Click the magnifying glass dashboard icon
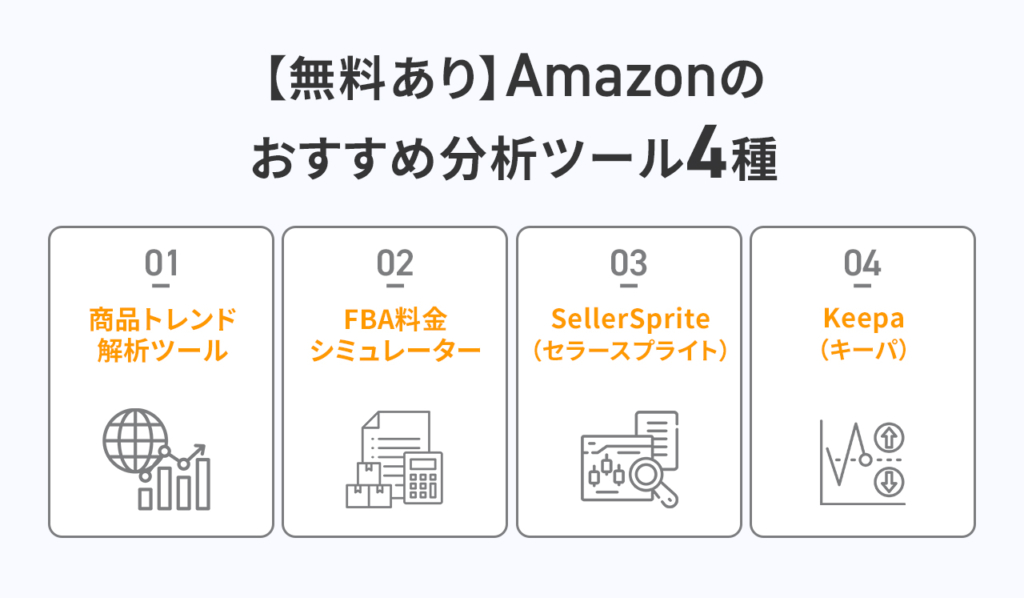Image resolution: width=1024 pixels, height=598 pixels. (x=630, y=459)
